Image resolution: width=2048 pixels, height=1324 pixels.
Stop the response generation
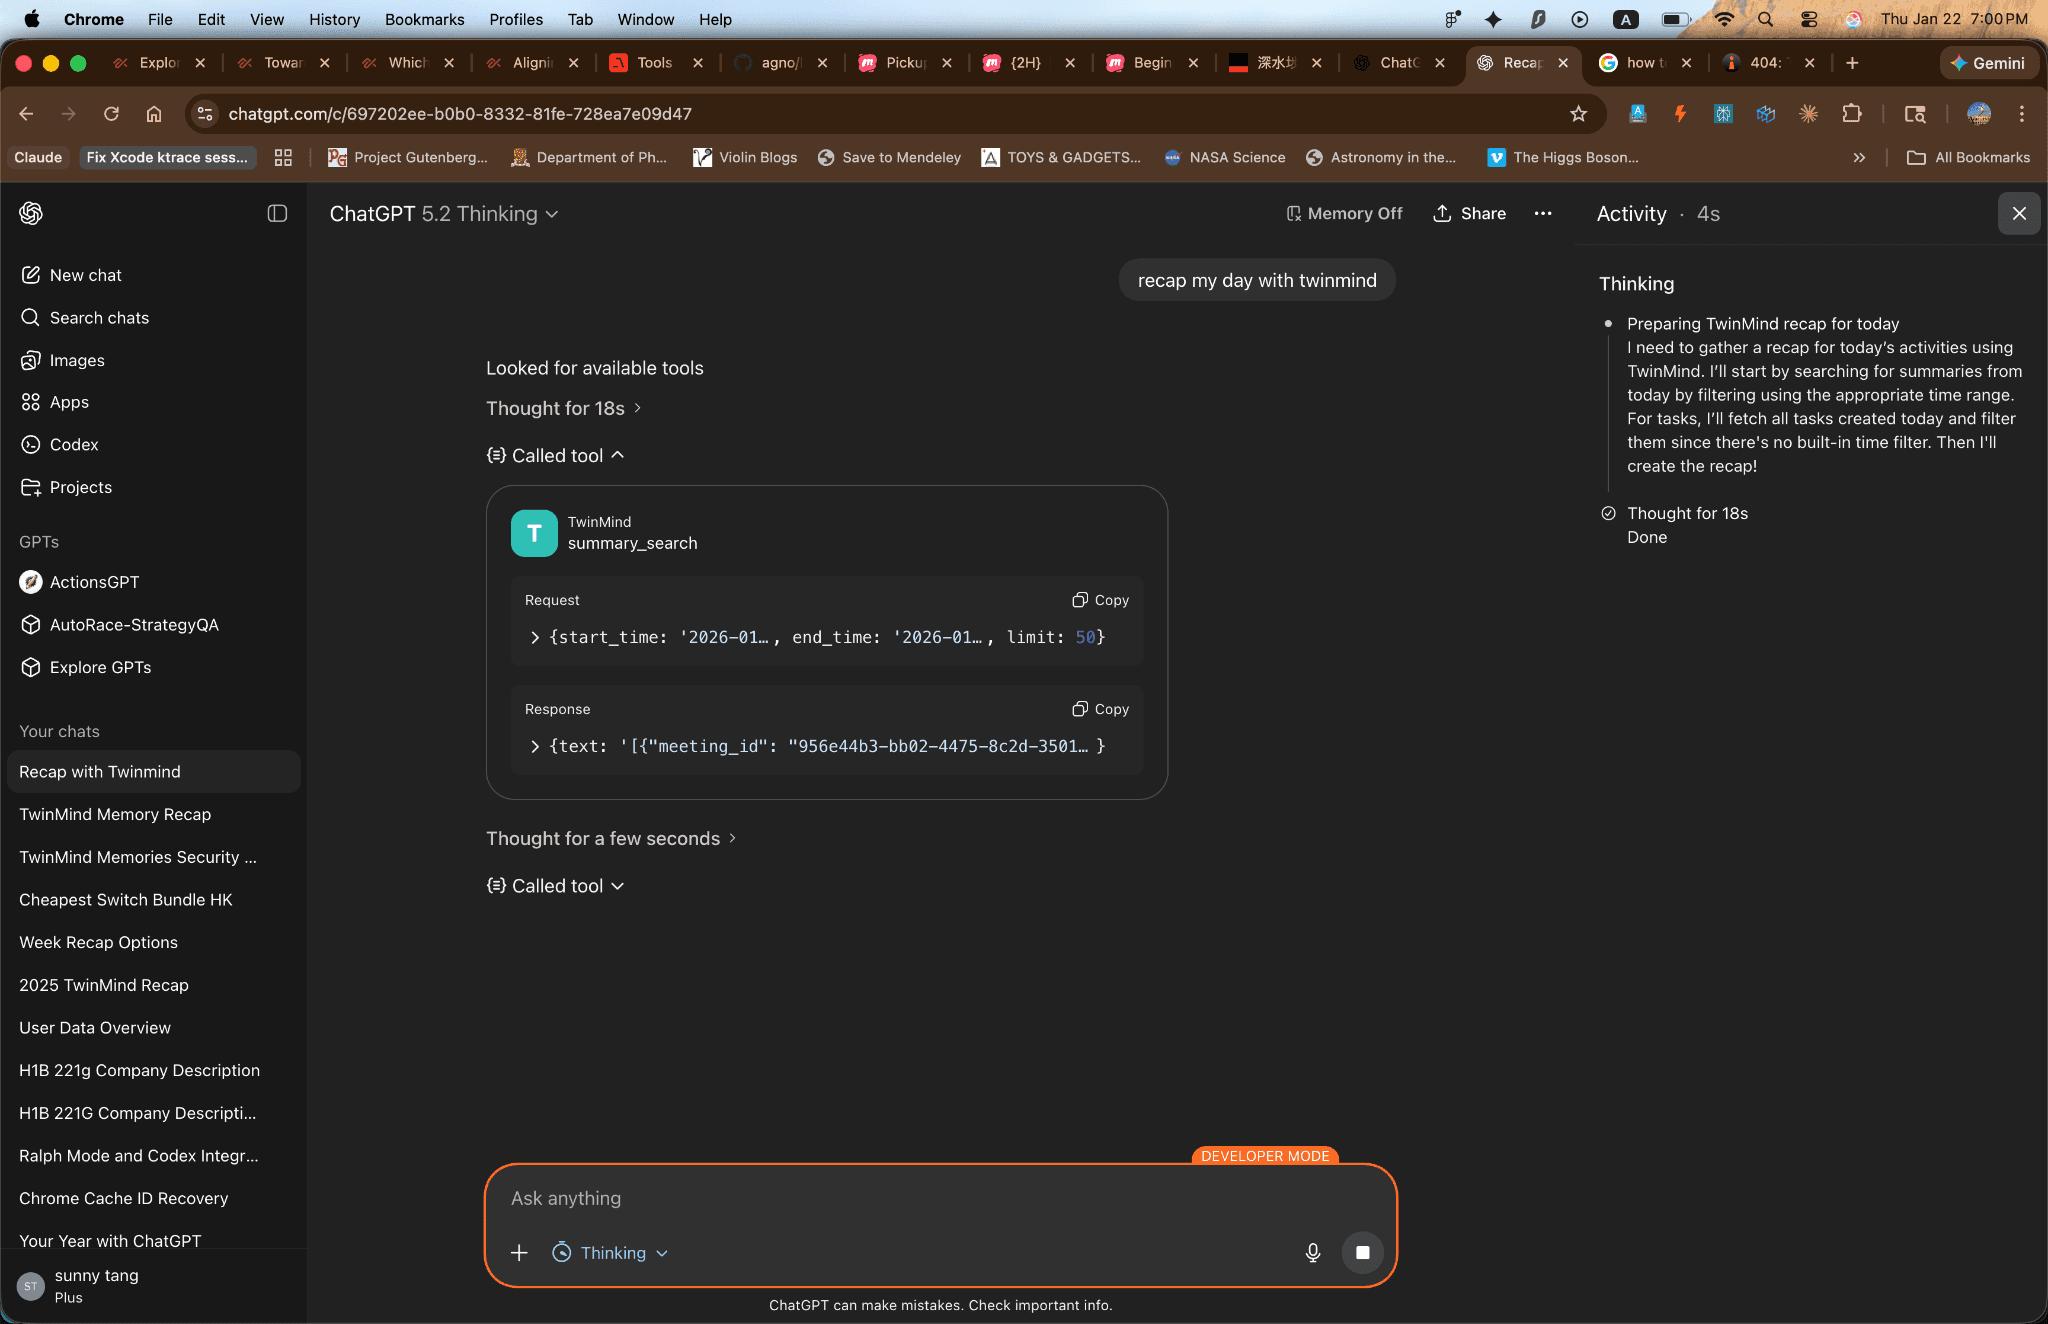tap(1362, 1252)
